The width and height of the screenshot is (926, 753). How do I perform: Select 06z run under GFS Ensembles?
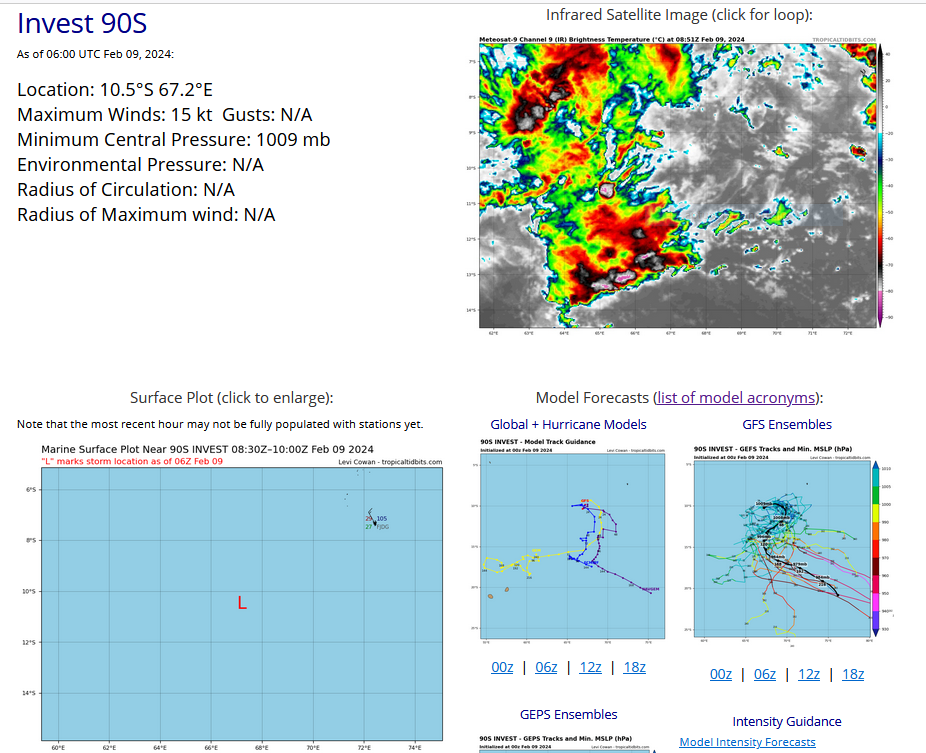[764, 674]
